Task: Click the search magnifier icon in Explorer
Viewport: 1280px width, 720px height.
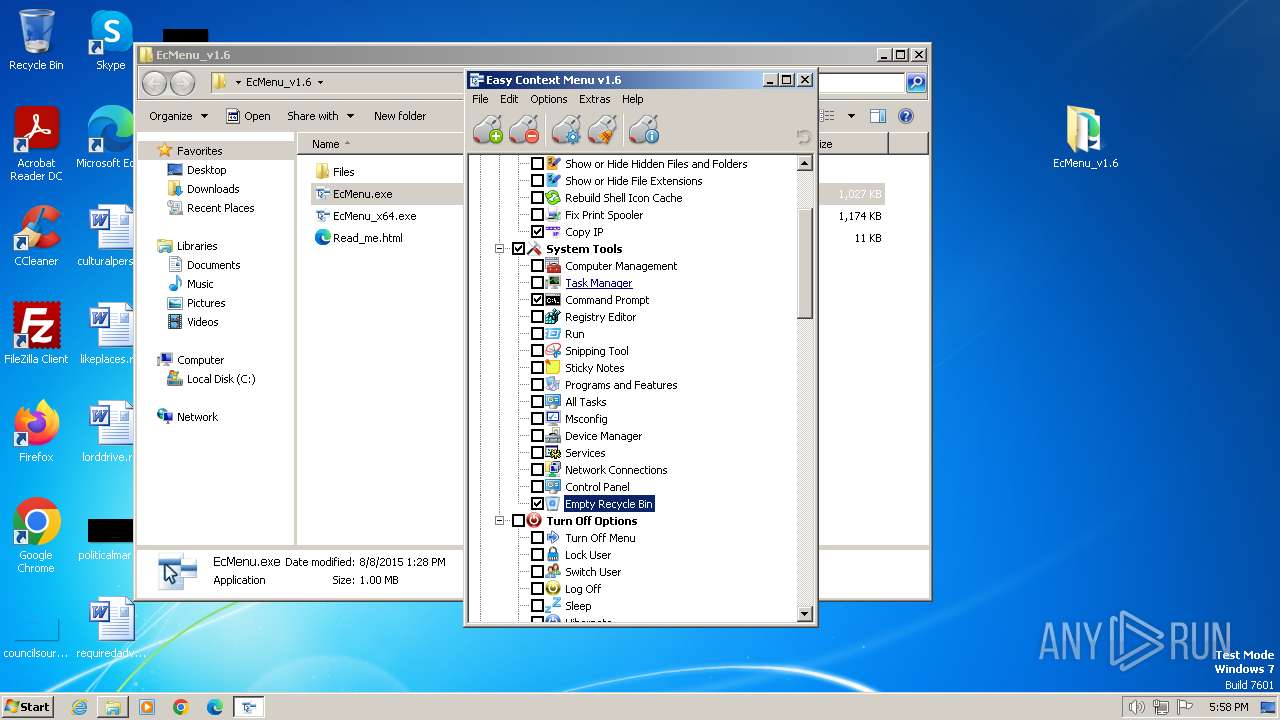Action: click(x=915, y=82)
